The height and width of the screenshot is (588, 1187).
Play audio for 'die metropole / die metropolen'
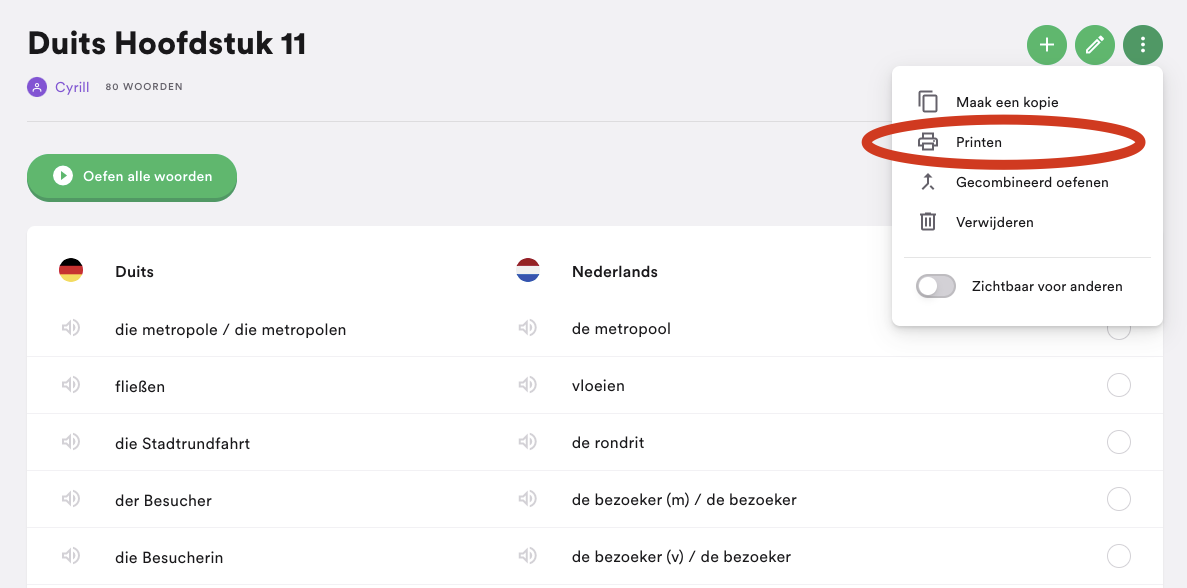[70, 328]
